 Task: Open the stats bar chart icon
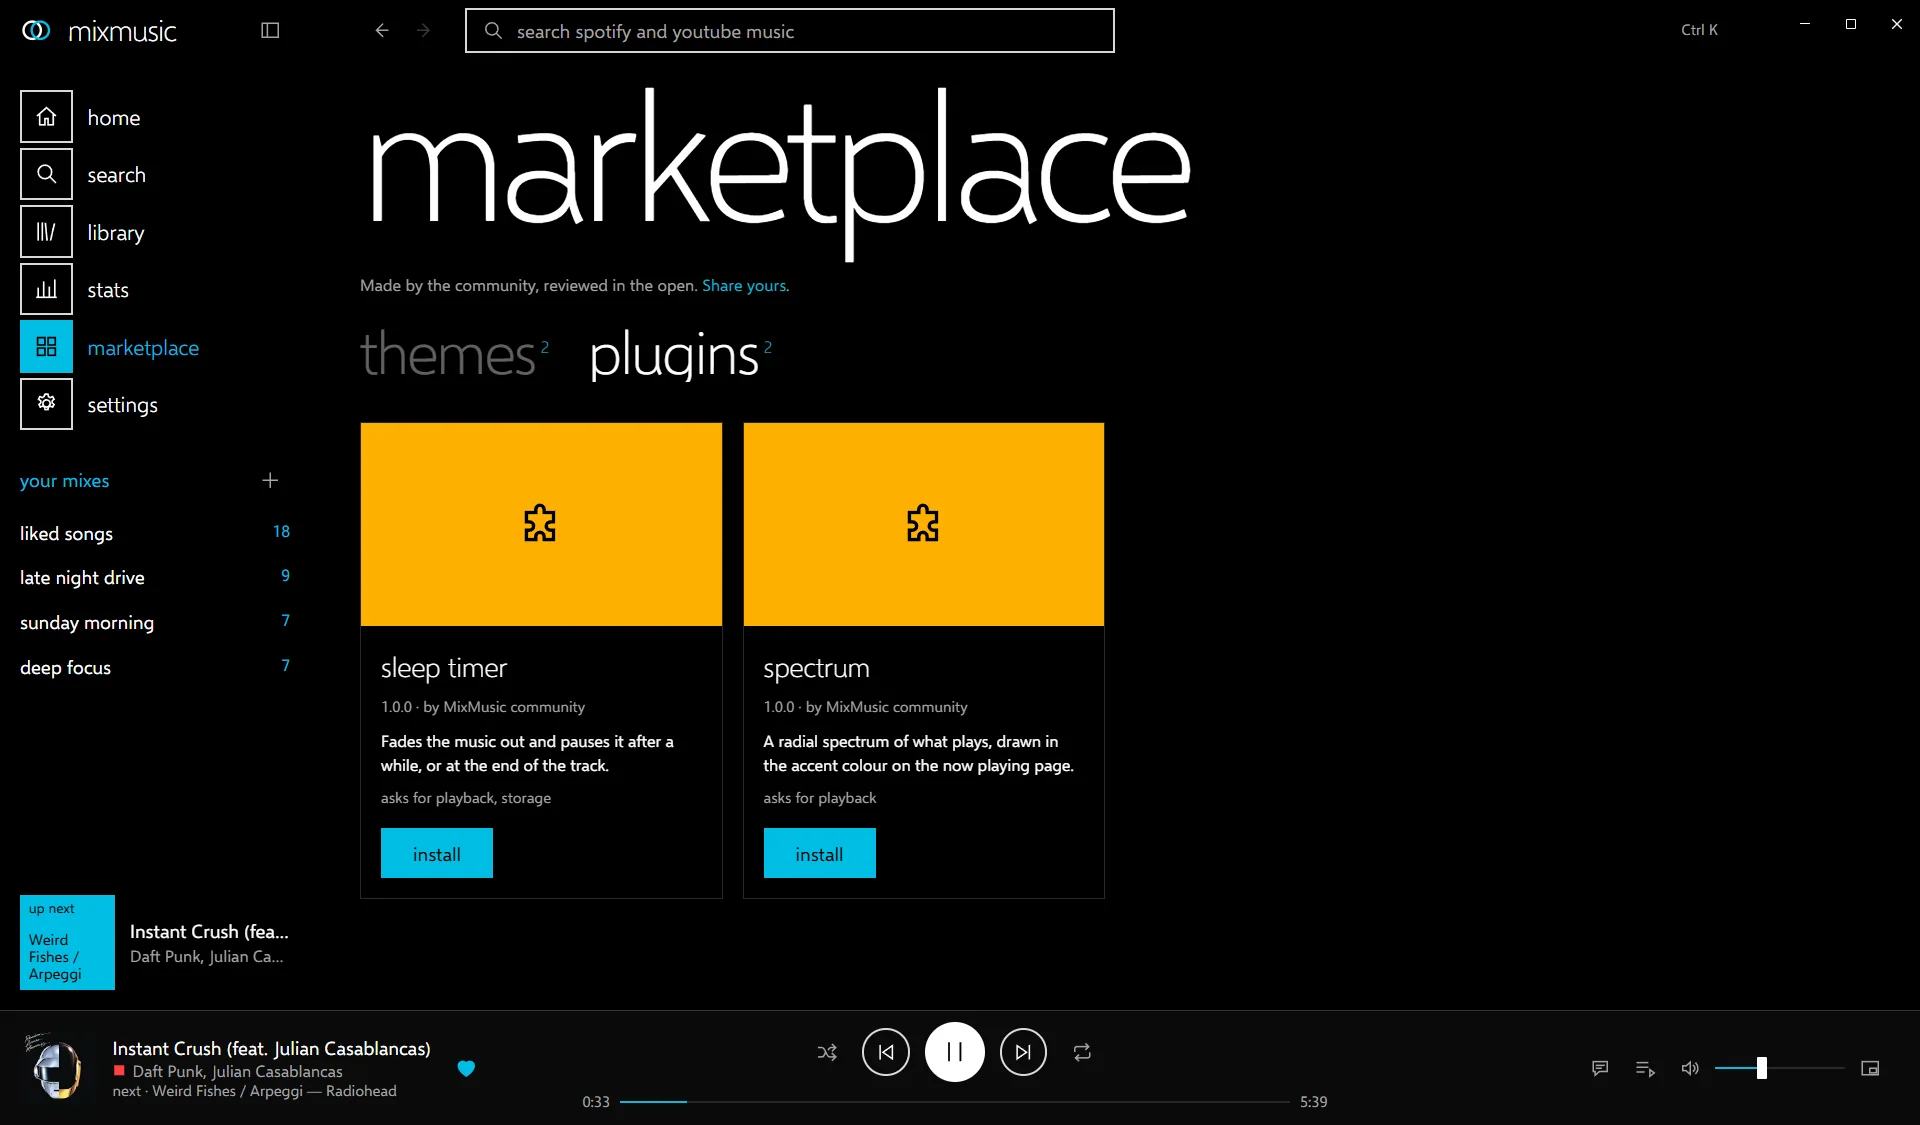pos(46,289)
